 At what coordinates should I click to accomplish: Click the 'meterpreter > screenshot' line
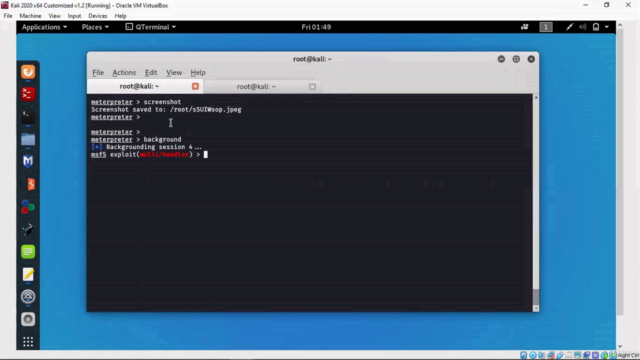[x=136, y=102]
